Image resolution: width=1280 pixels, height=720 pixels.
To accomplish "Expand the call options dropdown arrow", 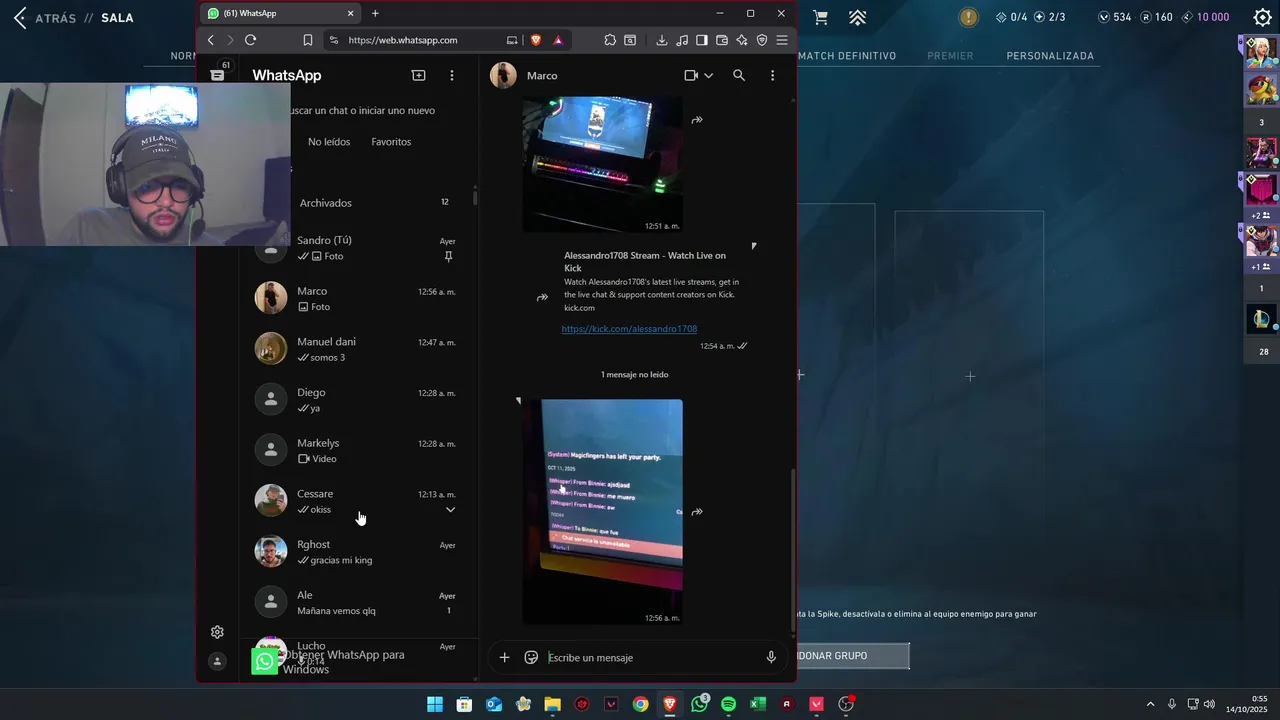I will coord(708,75).
